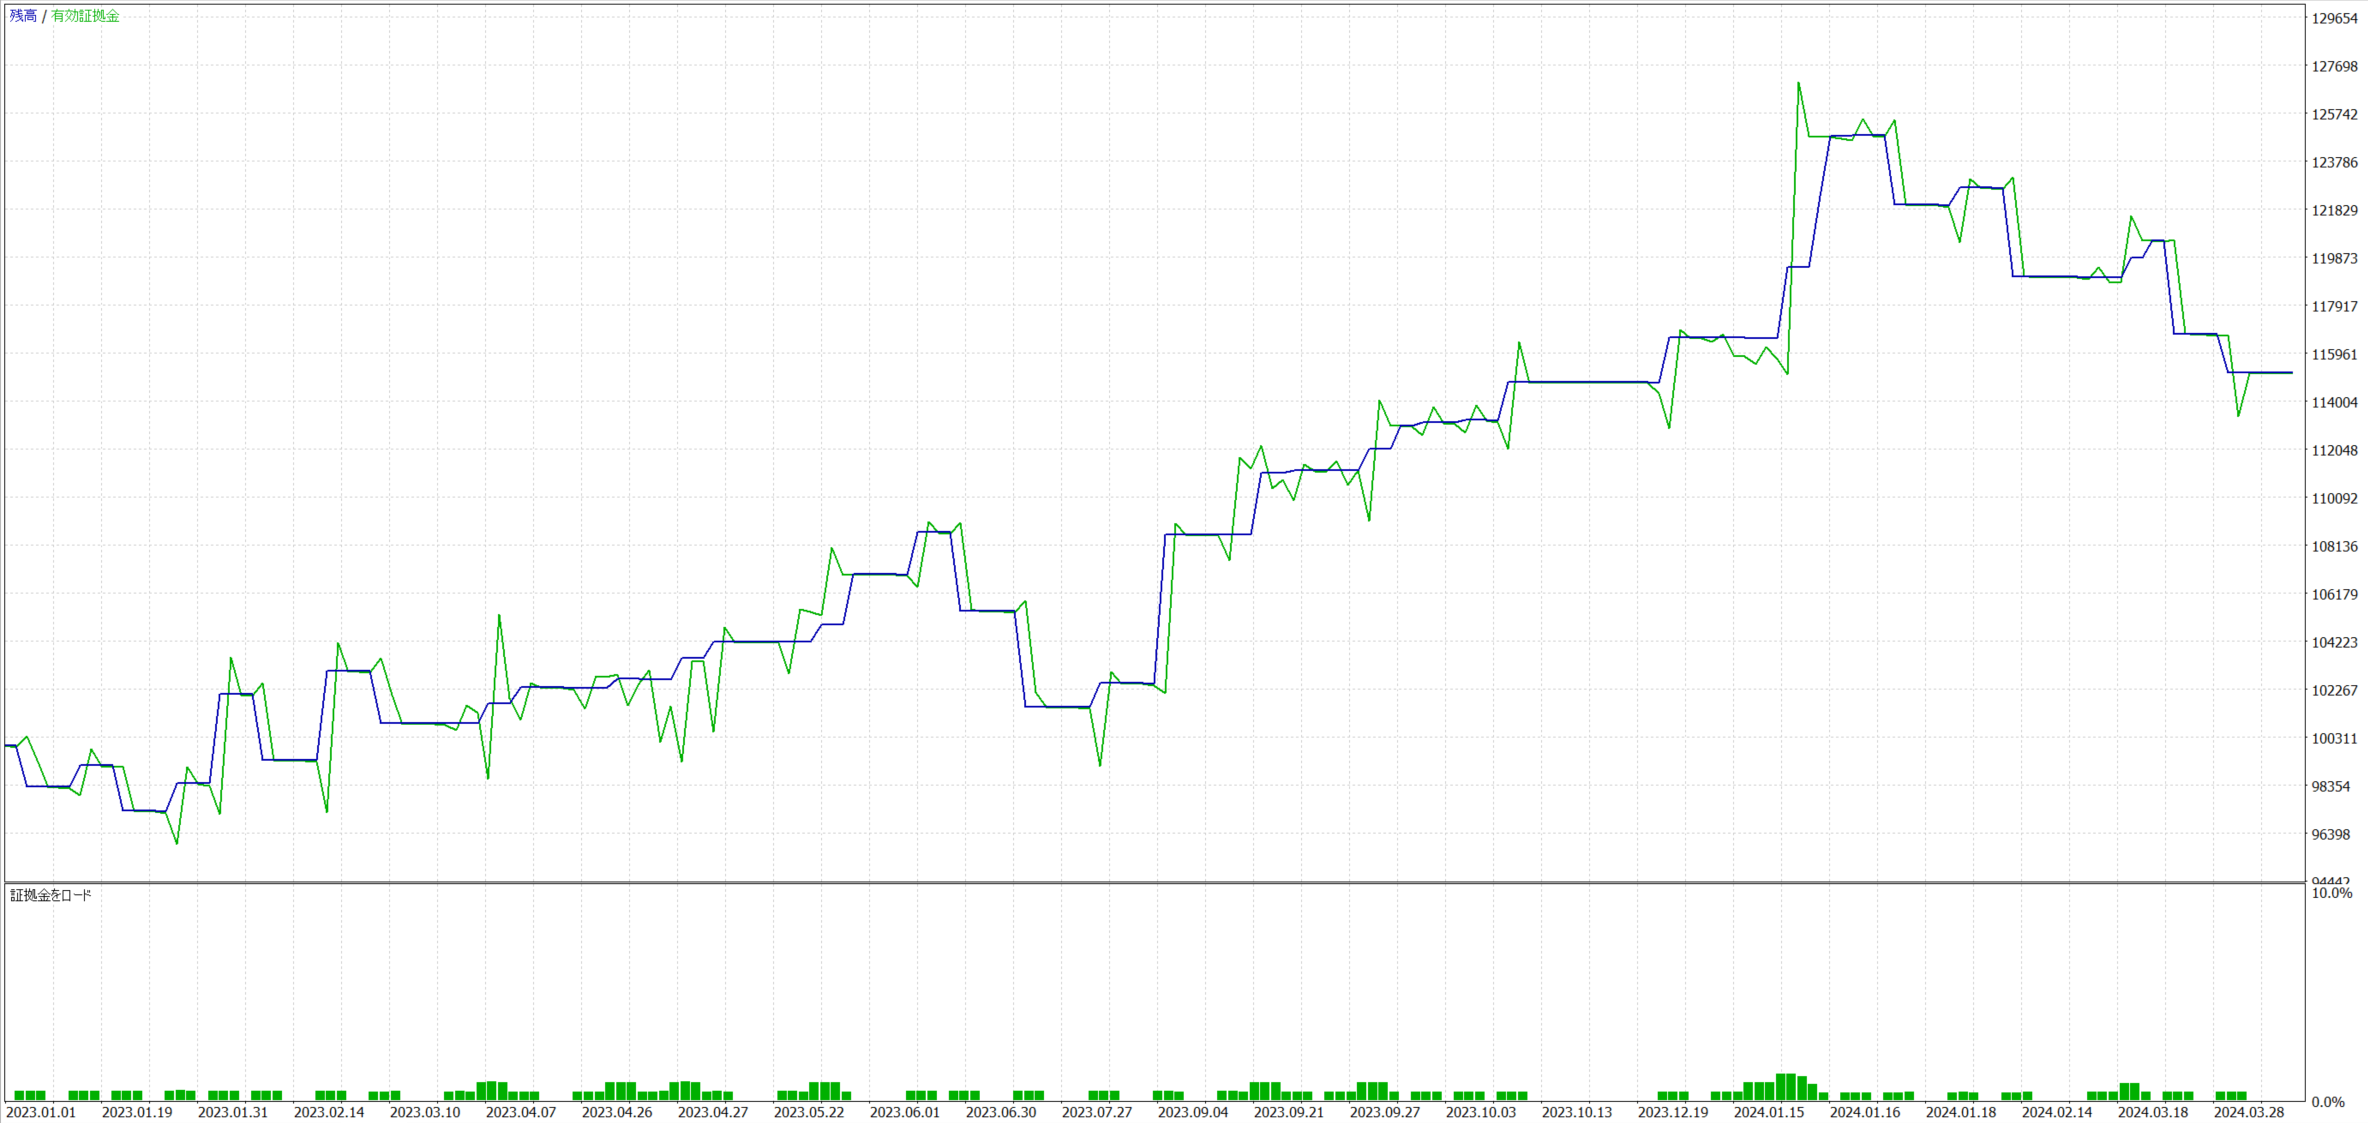Click the highest green equity peak
This screenshot has height=1123, width=2368.
click(x=1798, y=84)
